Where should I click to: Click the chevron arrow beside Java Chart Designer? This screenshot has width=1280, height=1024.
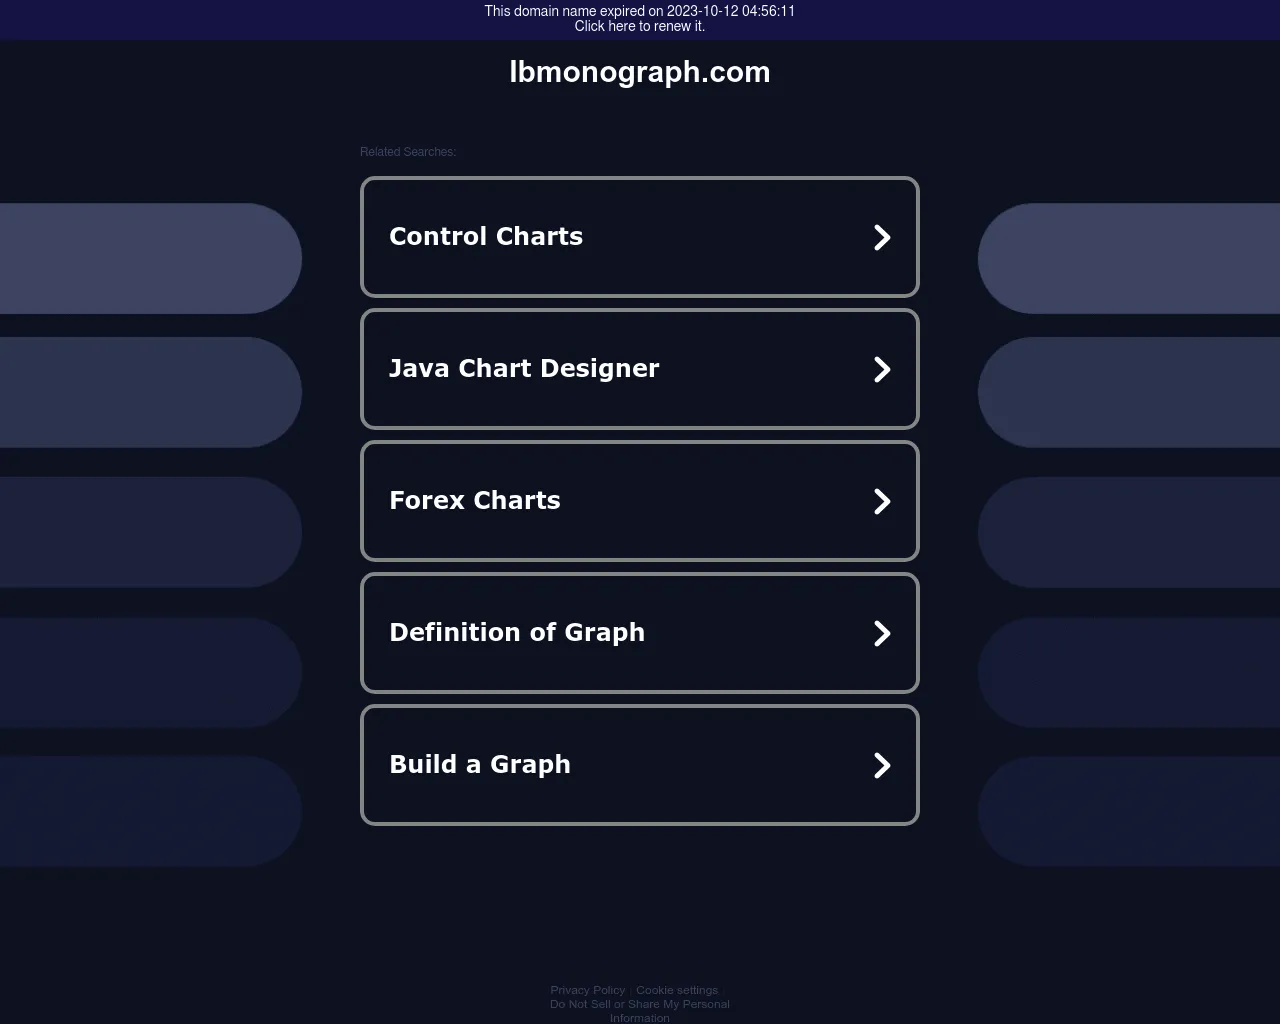(881, 369)
